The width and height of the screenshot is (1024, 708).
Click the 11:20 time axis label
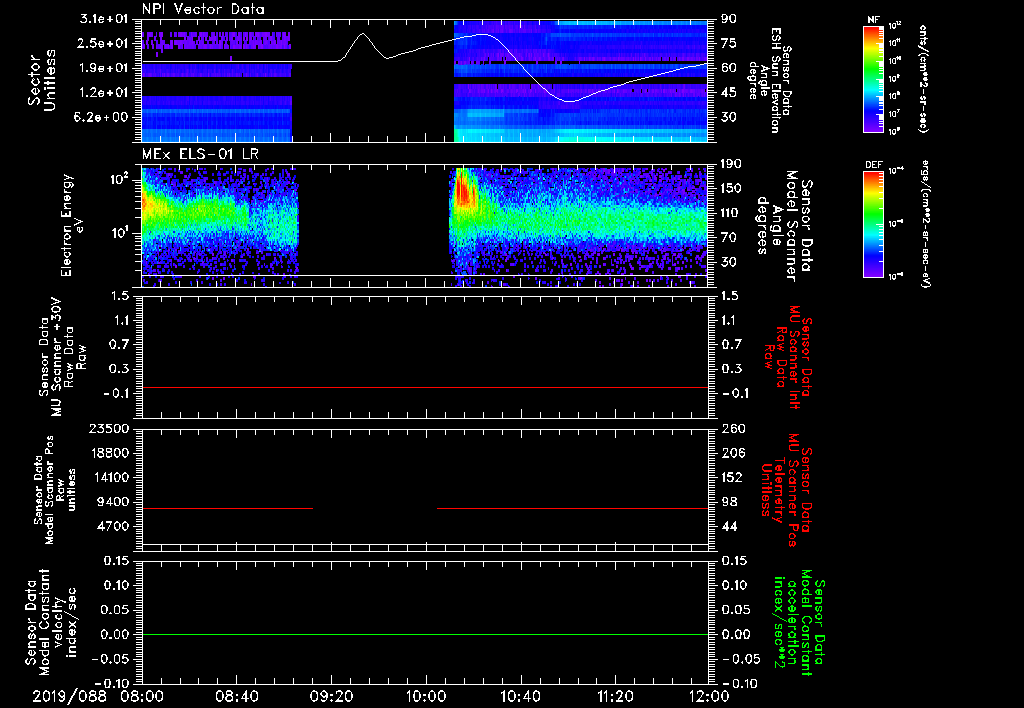pos(615,696)
